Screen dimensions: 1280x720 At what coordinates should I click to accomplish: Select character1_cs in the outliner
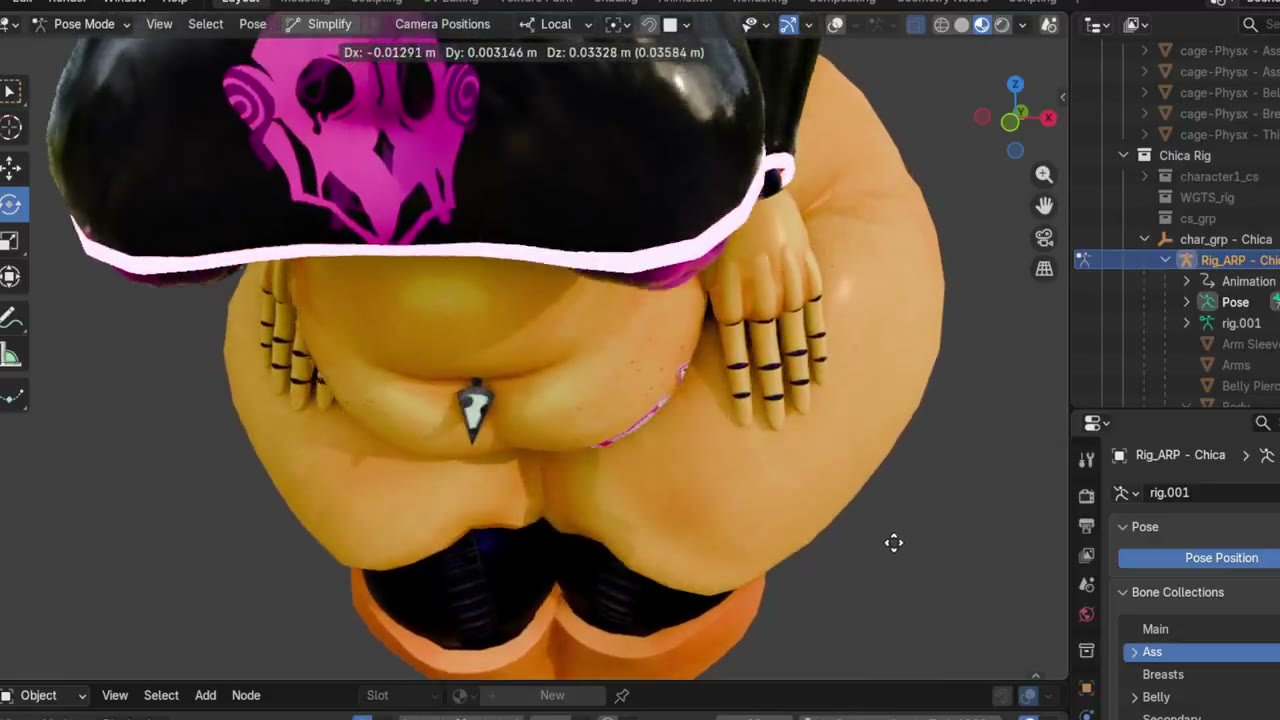(1219, 177)
